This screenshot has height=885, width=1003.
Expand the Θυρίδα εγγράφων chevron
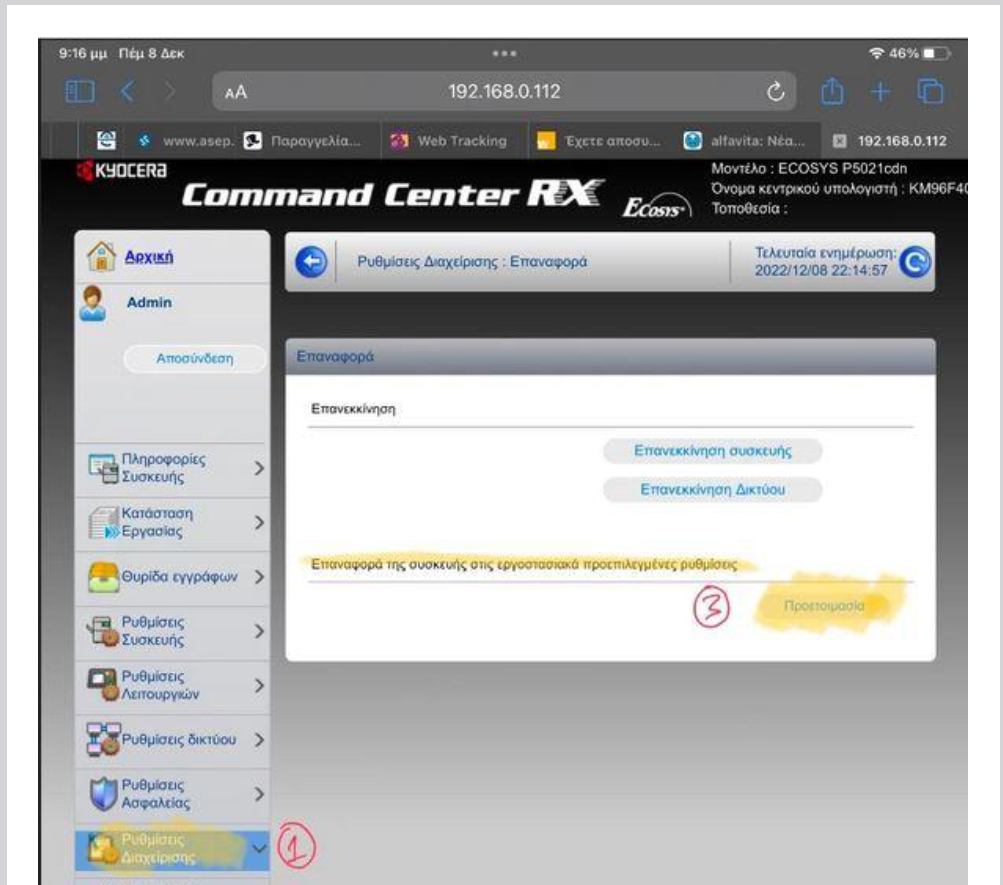258,577
